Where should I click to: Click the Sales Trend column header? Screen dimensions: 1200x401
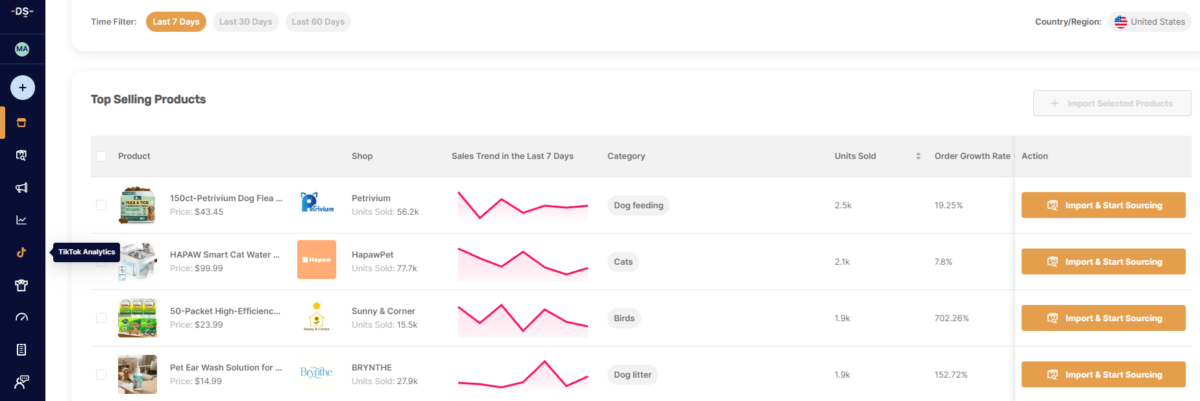(513, 156)
